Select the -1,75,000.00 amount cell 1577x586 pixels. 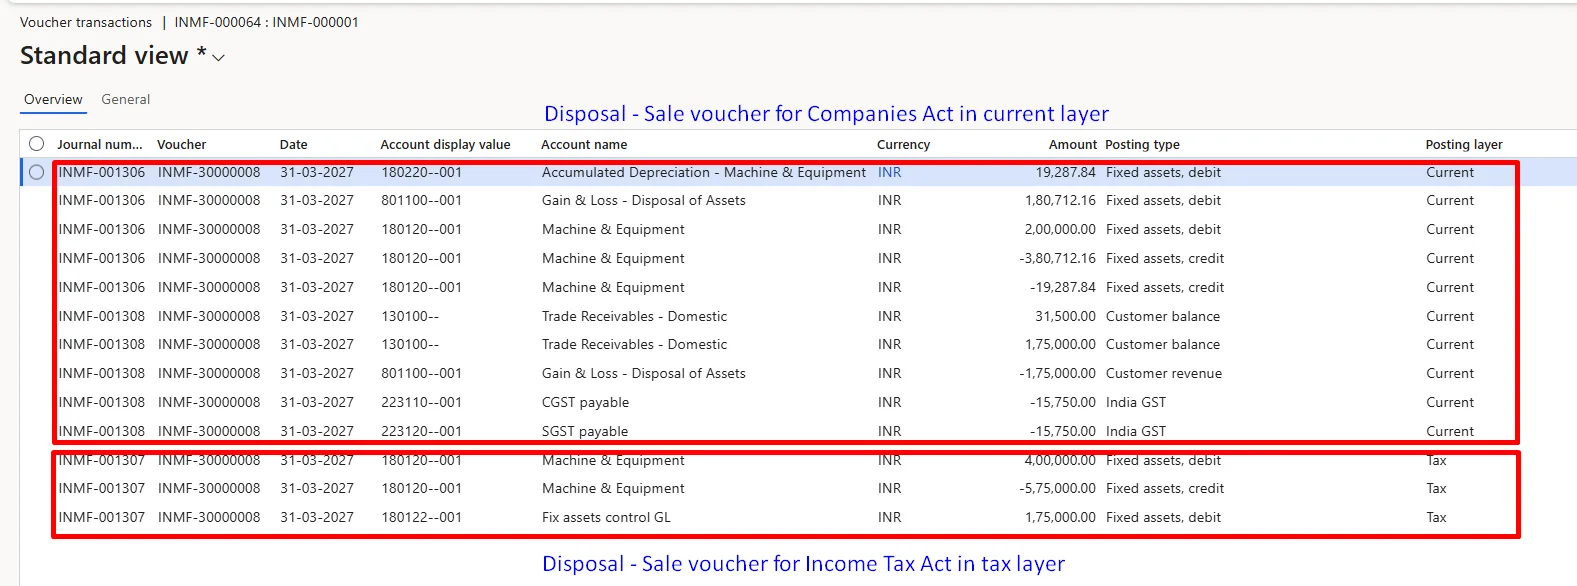tap(1057, 374)
